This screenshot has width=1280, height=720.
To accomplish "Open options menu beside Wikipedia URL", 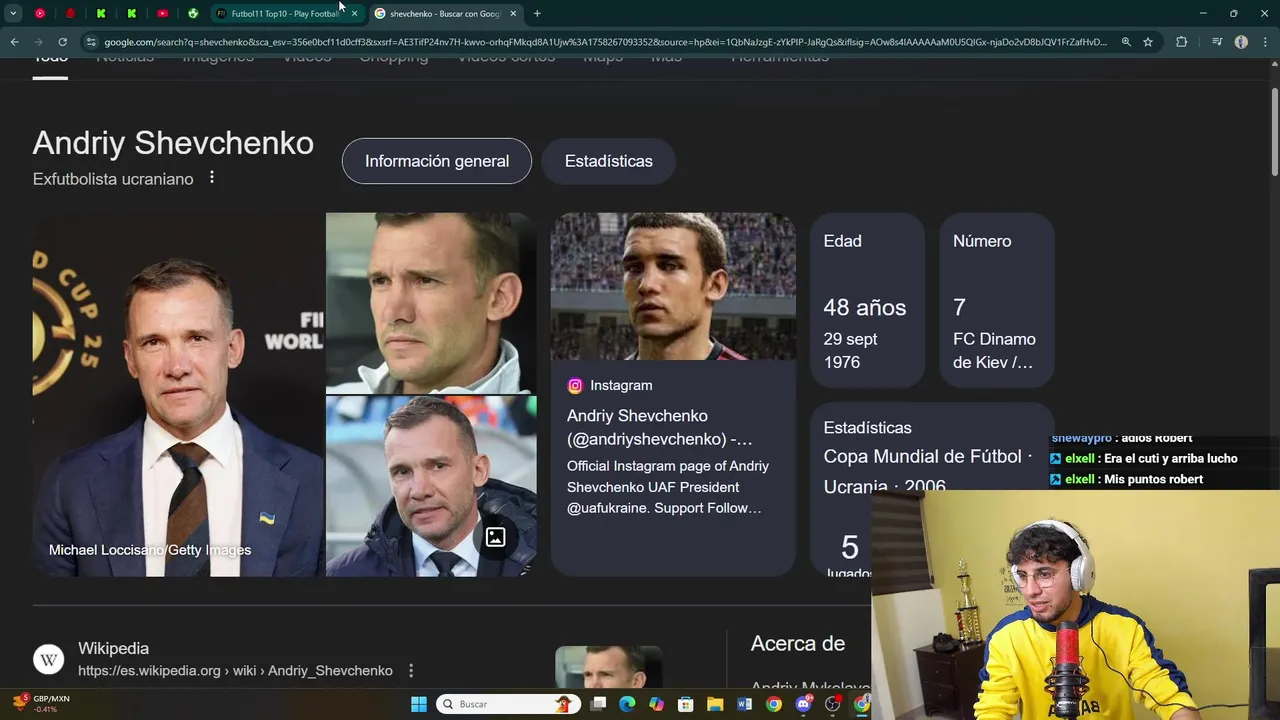I will (410, 671).
